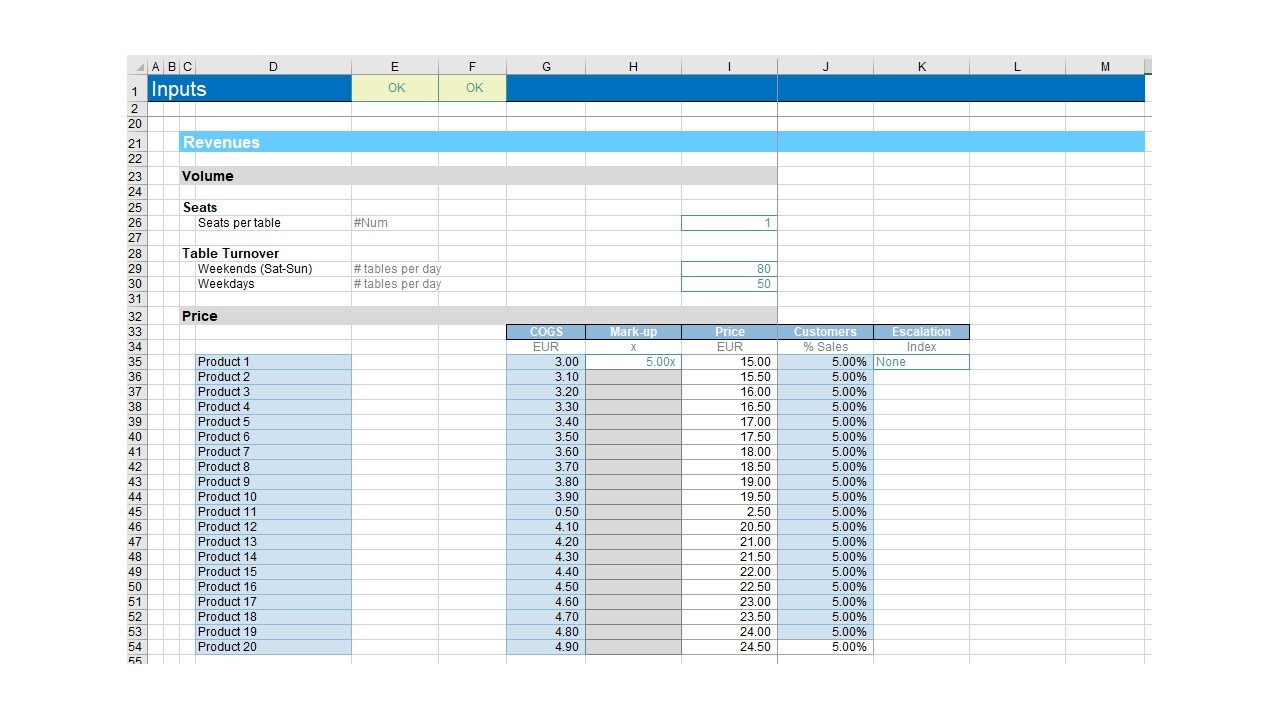Select Product 8 COGS value 3.70
1280x720 pixels.
[x=546, y=467]
